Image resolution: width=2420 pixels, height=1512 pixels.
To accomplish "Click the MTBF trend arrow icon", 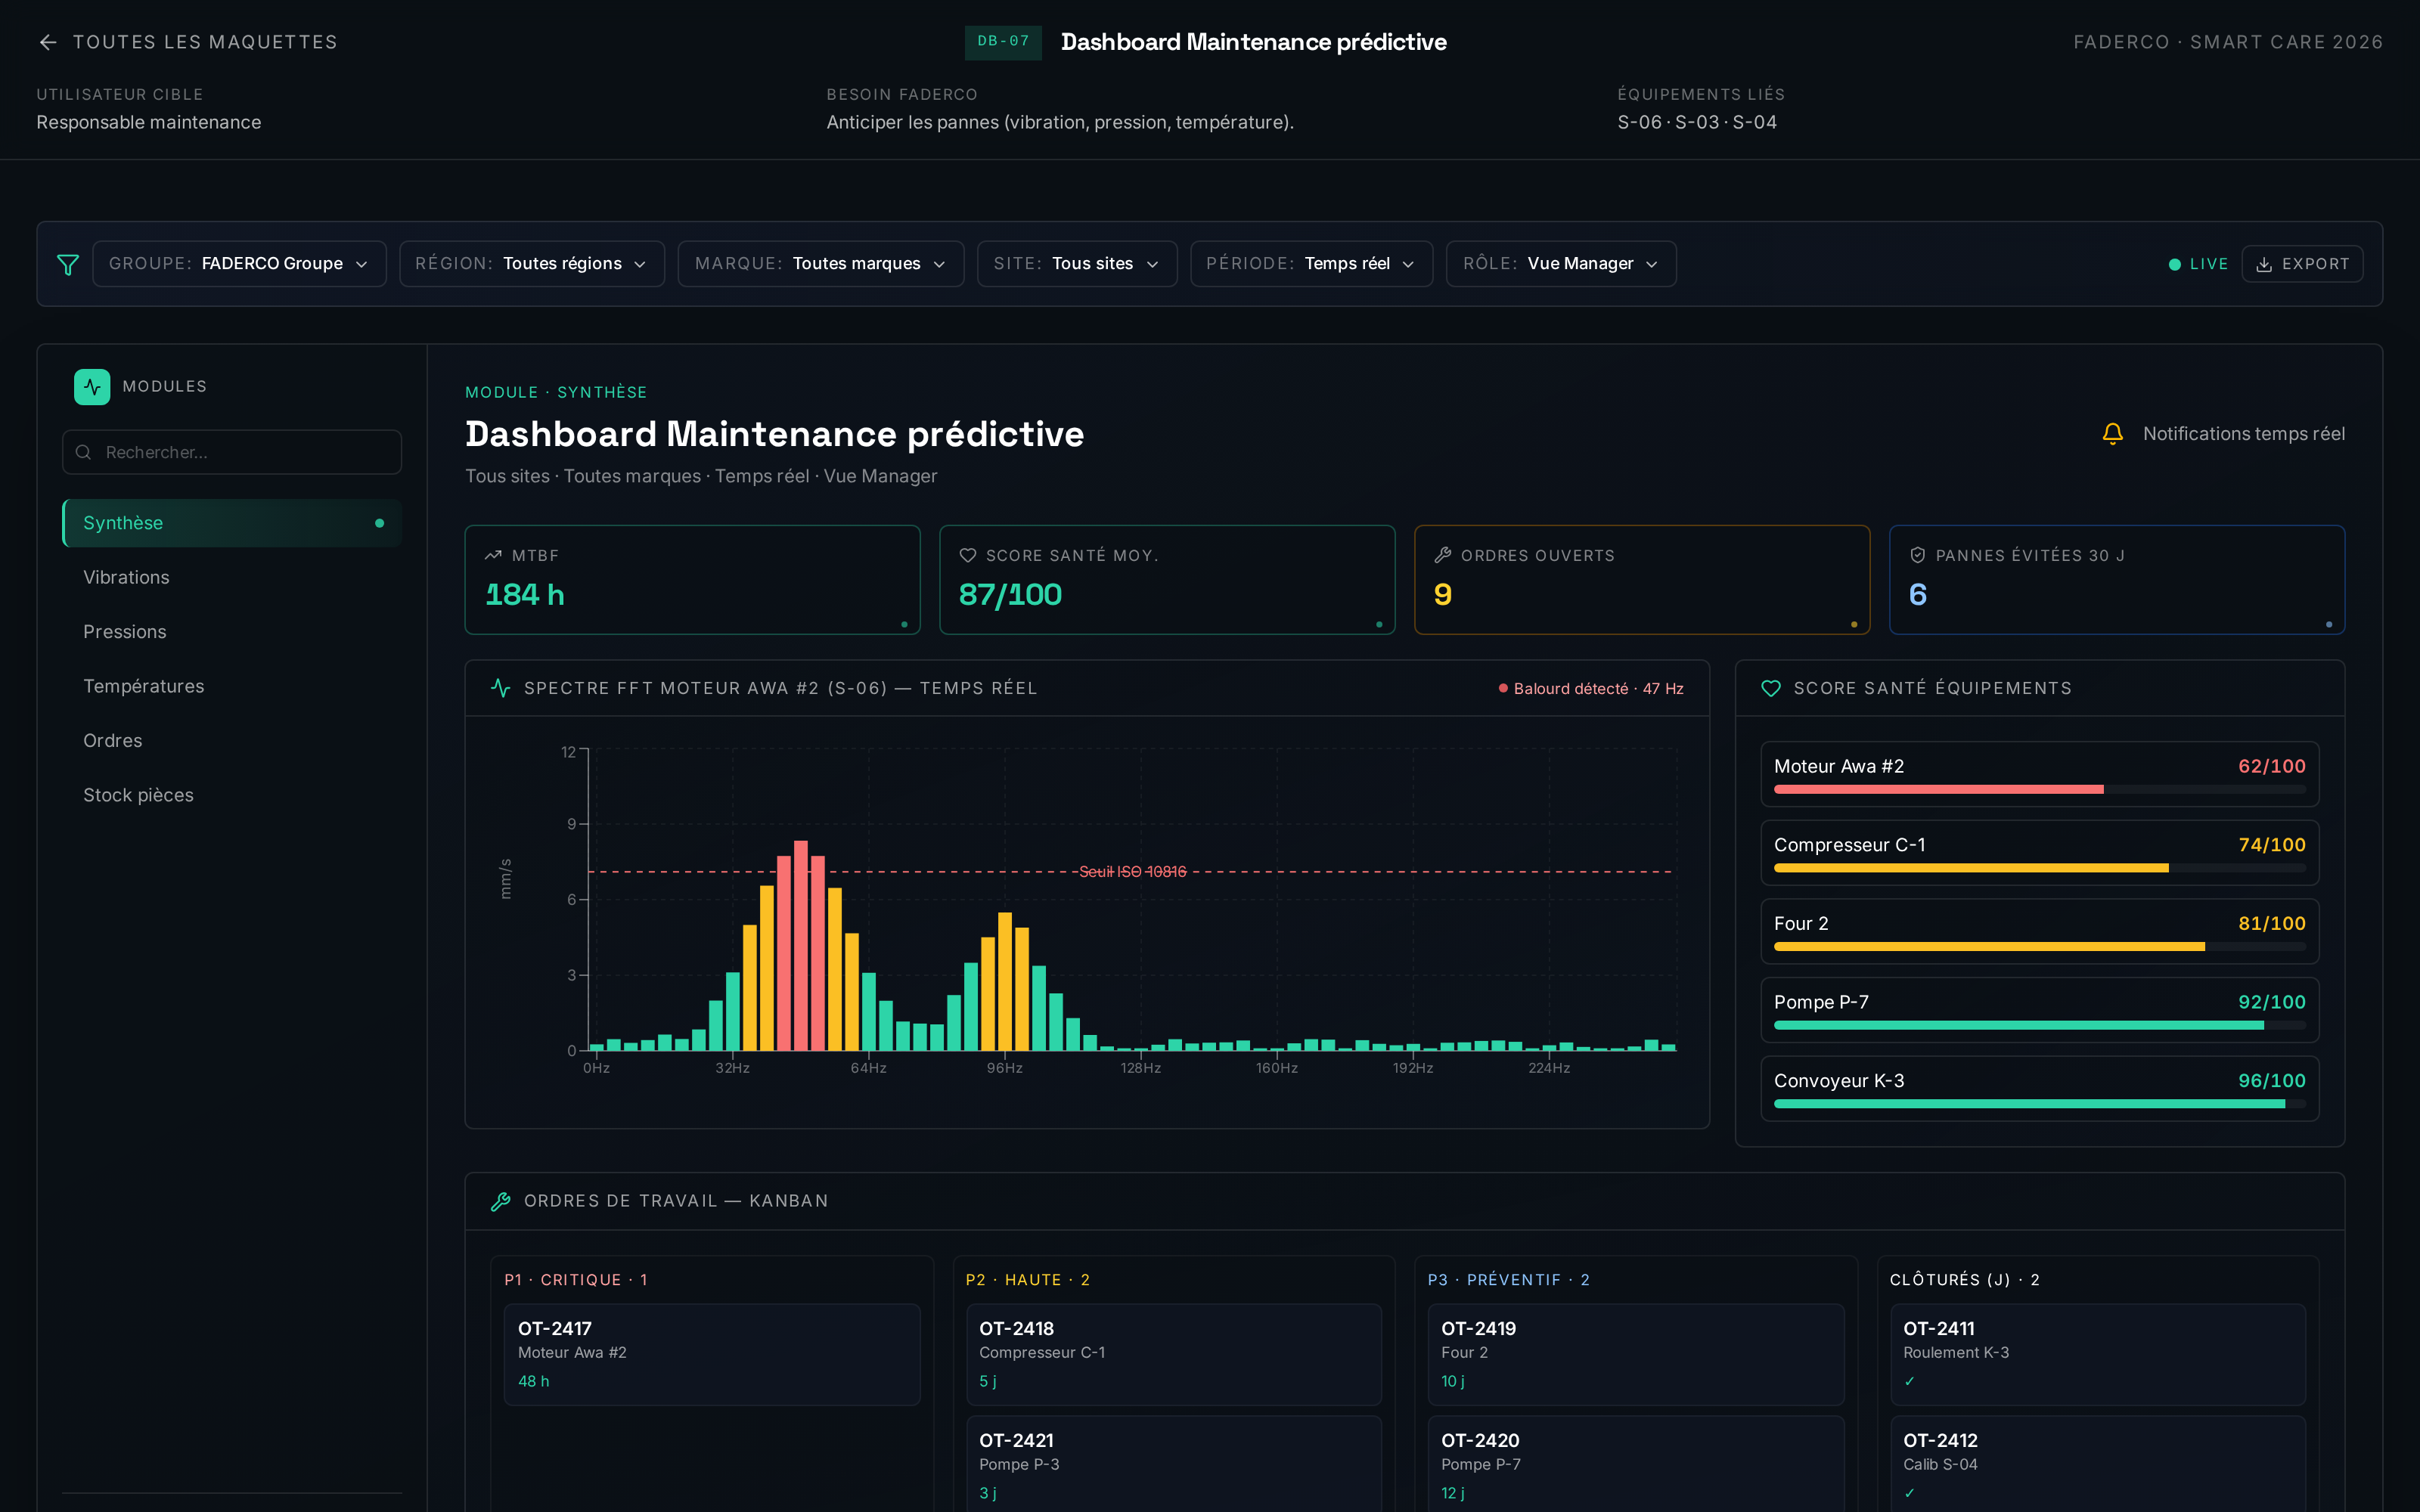I will (x=493, y=555).
